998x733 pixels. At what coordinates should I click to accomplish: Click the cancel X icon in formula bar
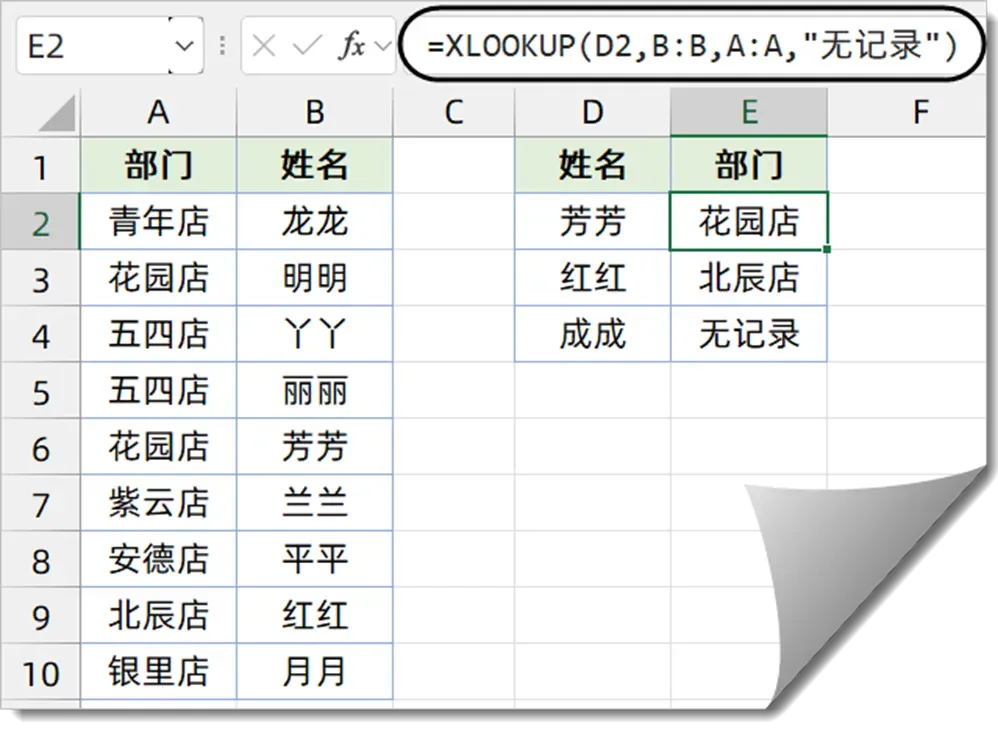coord(263,46)
